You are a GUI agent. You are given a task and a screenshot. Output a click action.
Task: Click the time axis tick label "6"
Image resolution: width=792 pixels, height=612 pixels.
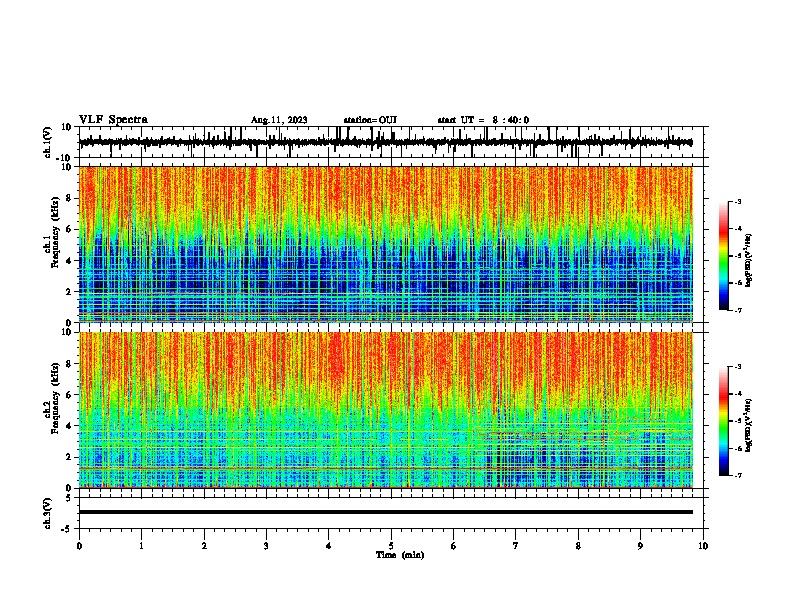coord(454,546)
